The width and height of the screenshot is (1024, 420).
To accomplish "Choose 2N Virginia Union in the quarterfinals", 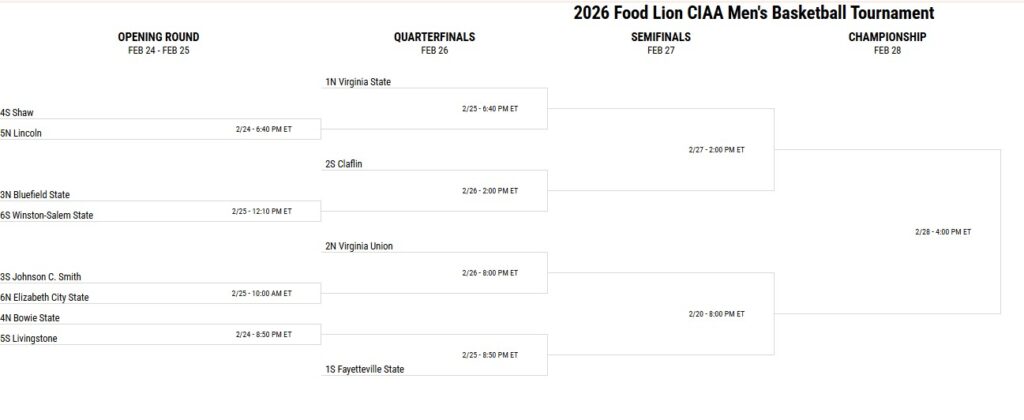I will pos(358,246).
